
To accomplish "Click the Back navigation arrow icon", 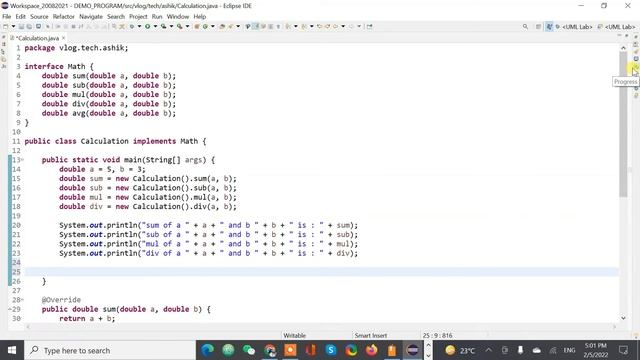I will (335, 27).
